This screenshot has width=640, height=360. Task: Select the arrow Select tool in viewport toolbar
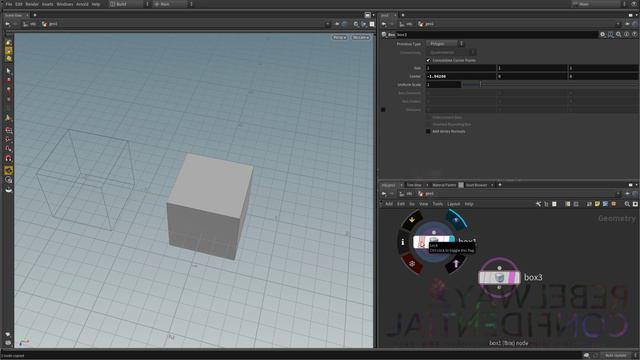pyautogui.click(x=9, y=71)
